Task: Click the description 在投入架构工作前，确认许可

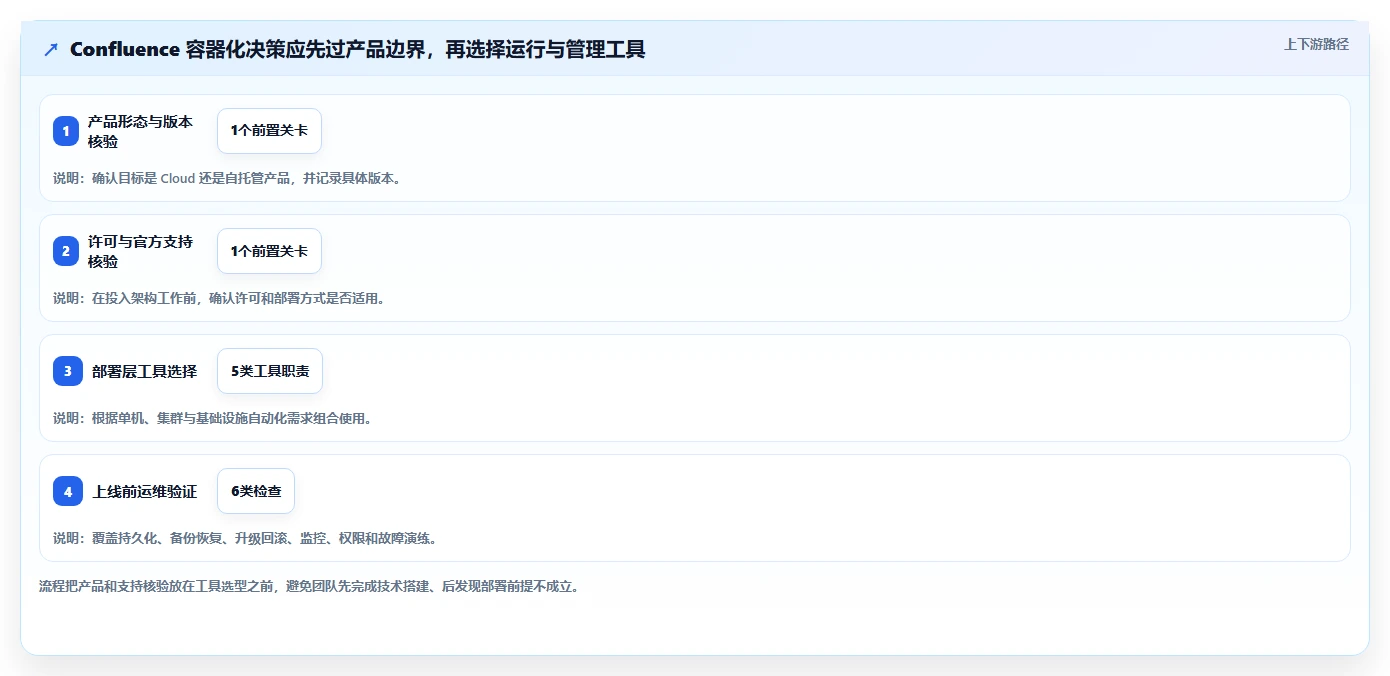Action: [219, 298]
